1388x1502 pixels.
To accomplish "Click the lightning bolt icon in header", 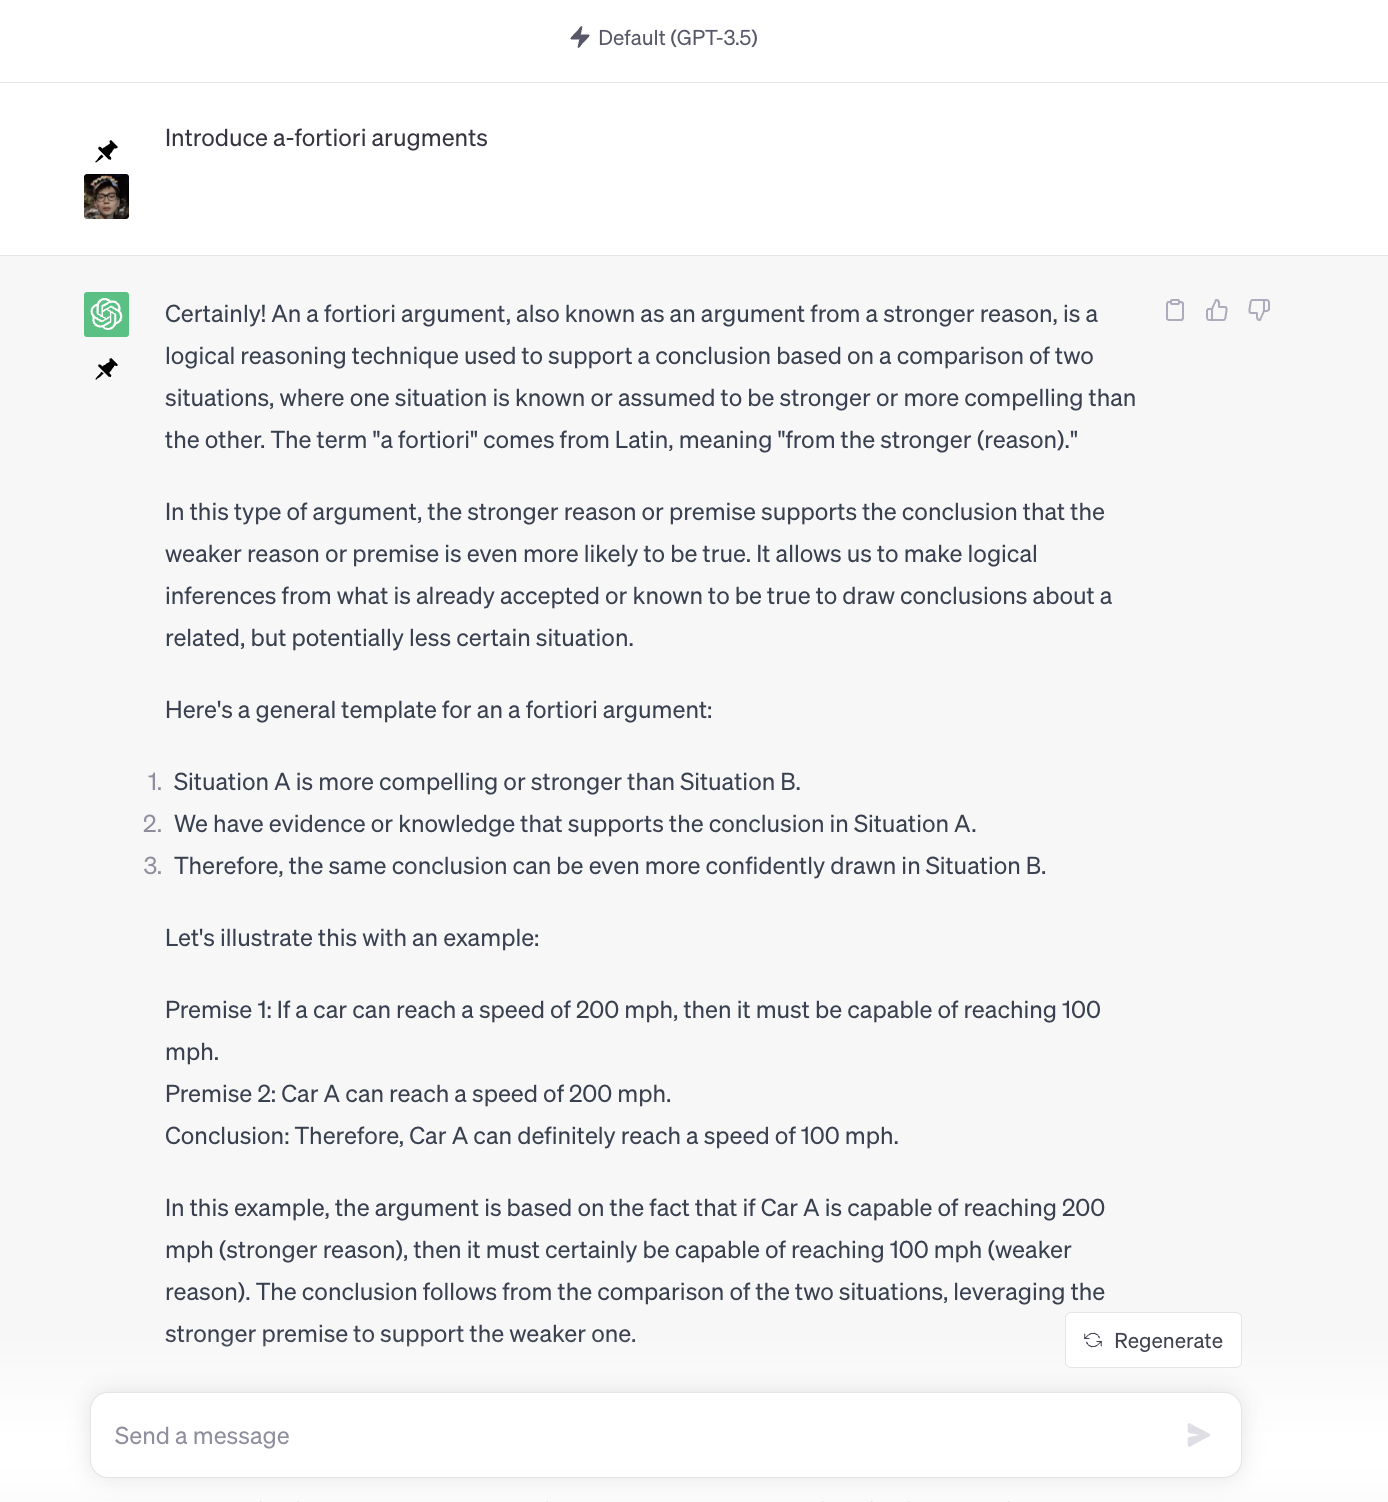I will point(580,38).
